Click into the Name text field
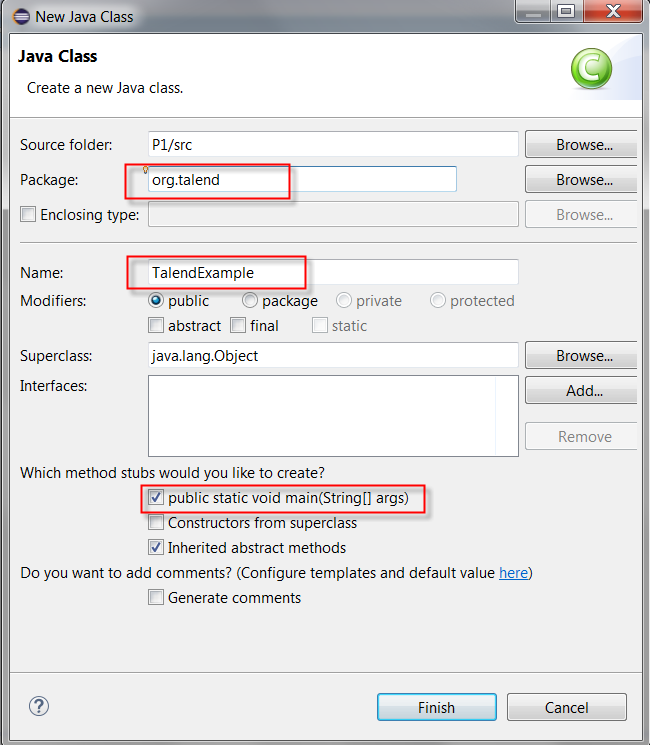Screen dimensions: 650x745 (x=400, y=272)
